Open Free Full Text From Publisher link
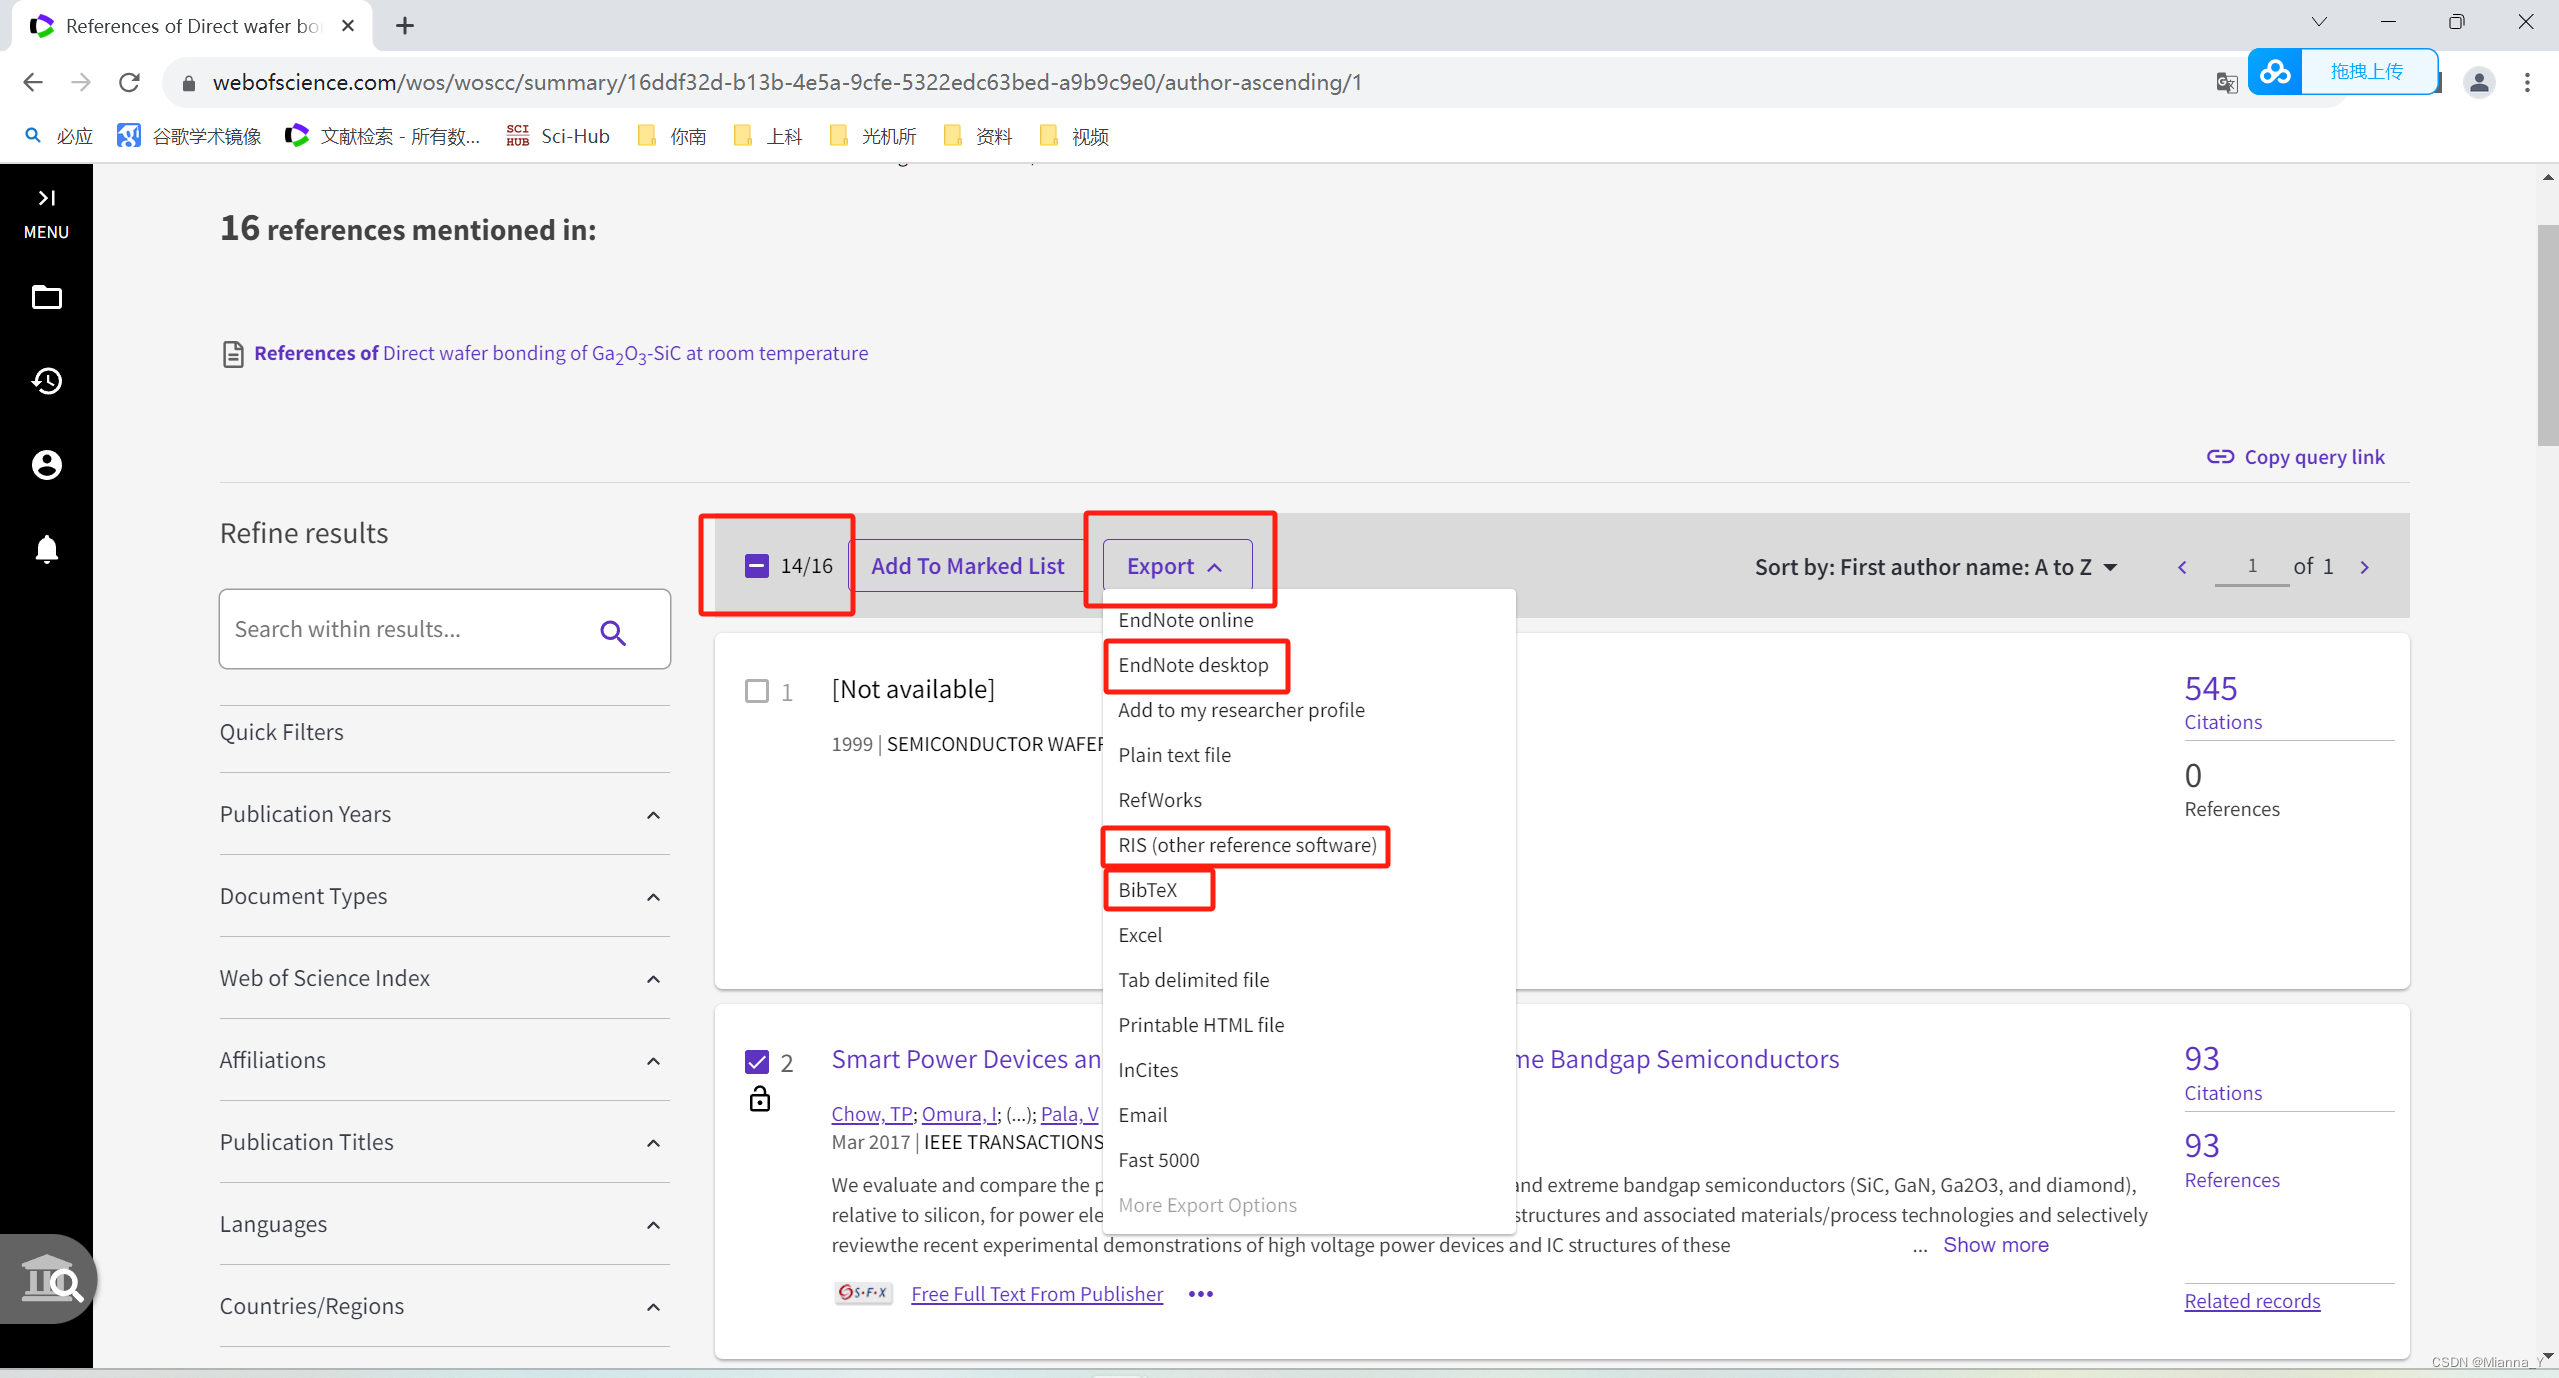The width and height of the screenshot is (2559, 1378). click(1036, 1294)
